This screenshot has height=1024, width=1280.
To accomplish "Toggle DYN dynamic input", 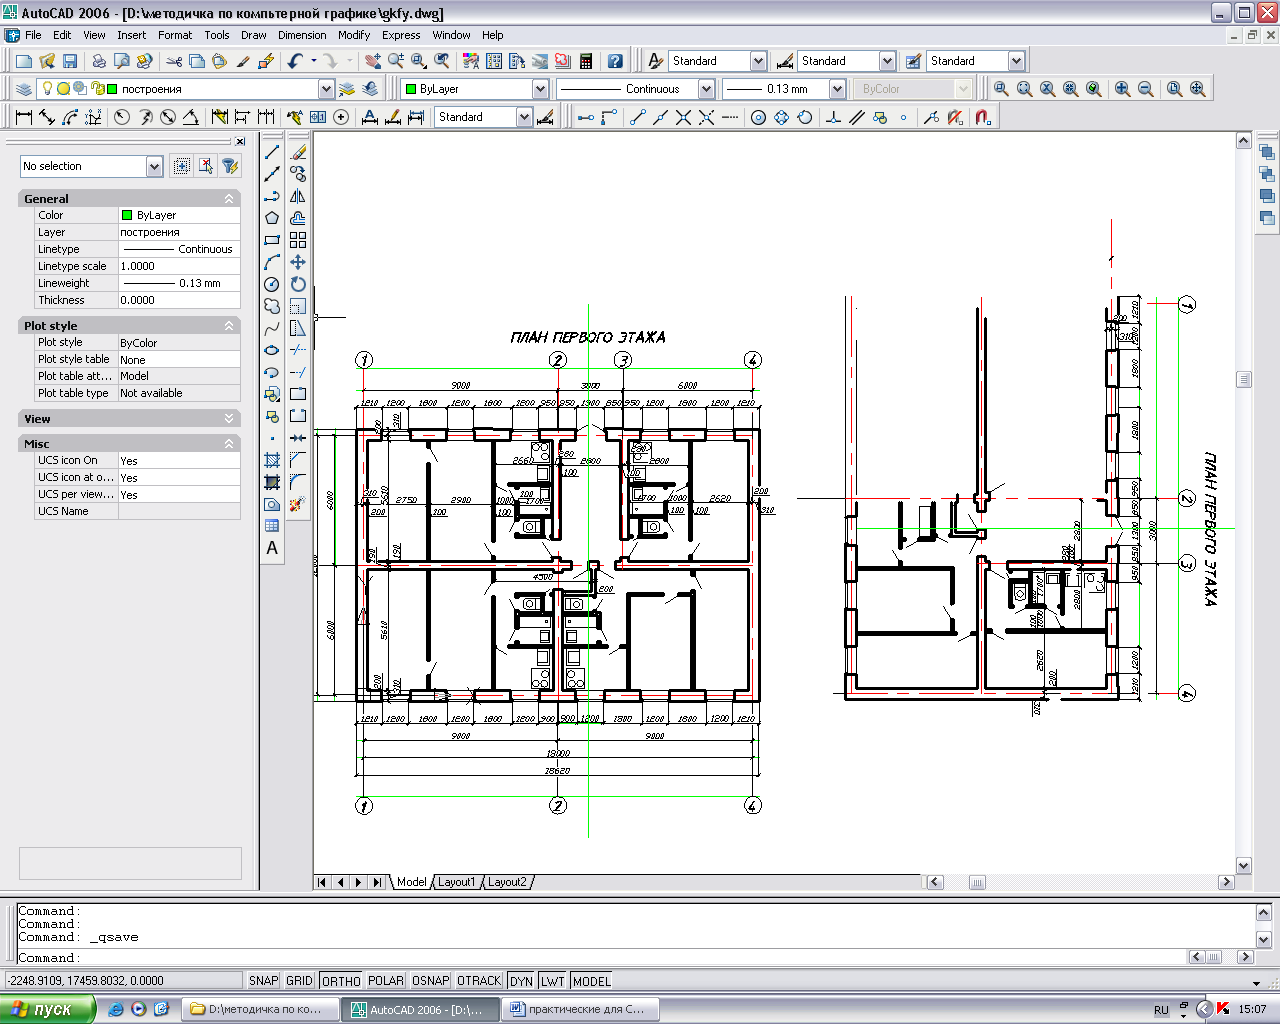I will [521, 981].
